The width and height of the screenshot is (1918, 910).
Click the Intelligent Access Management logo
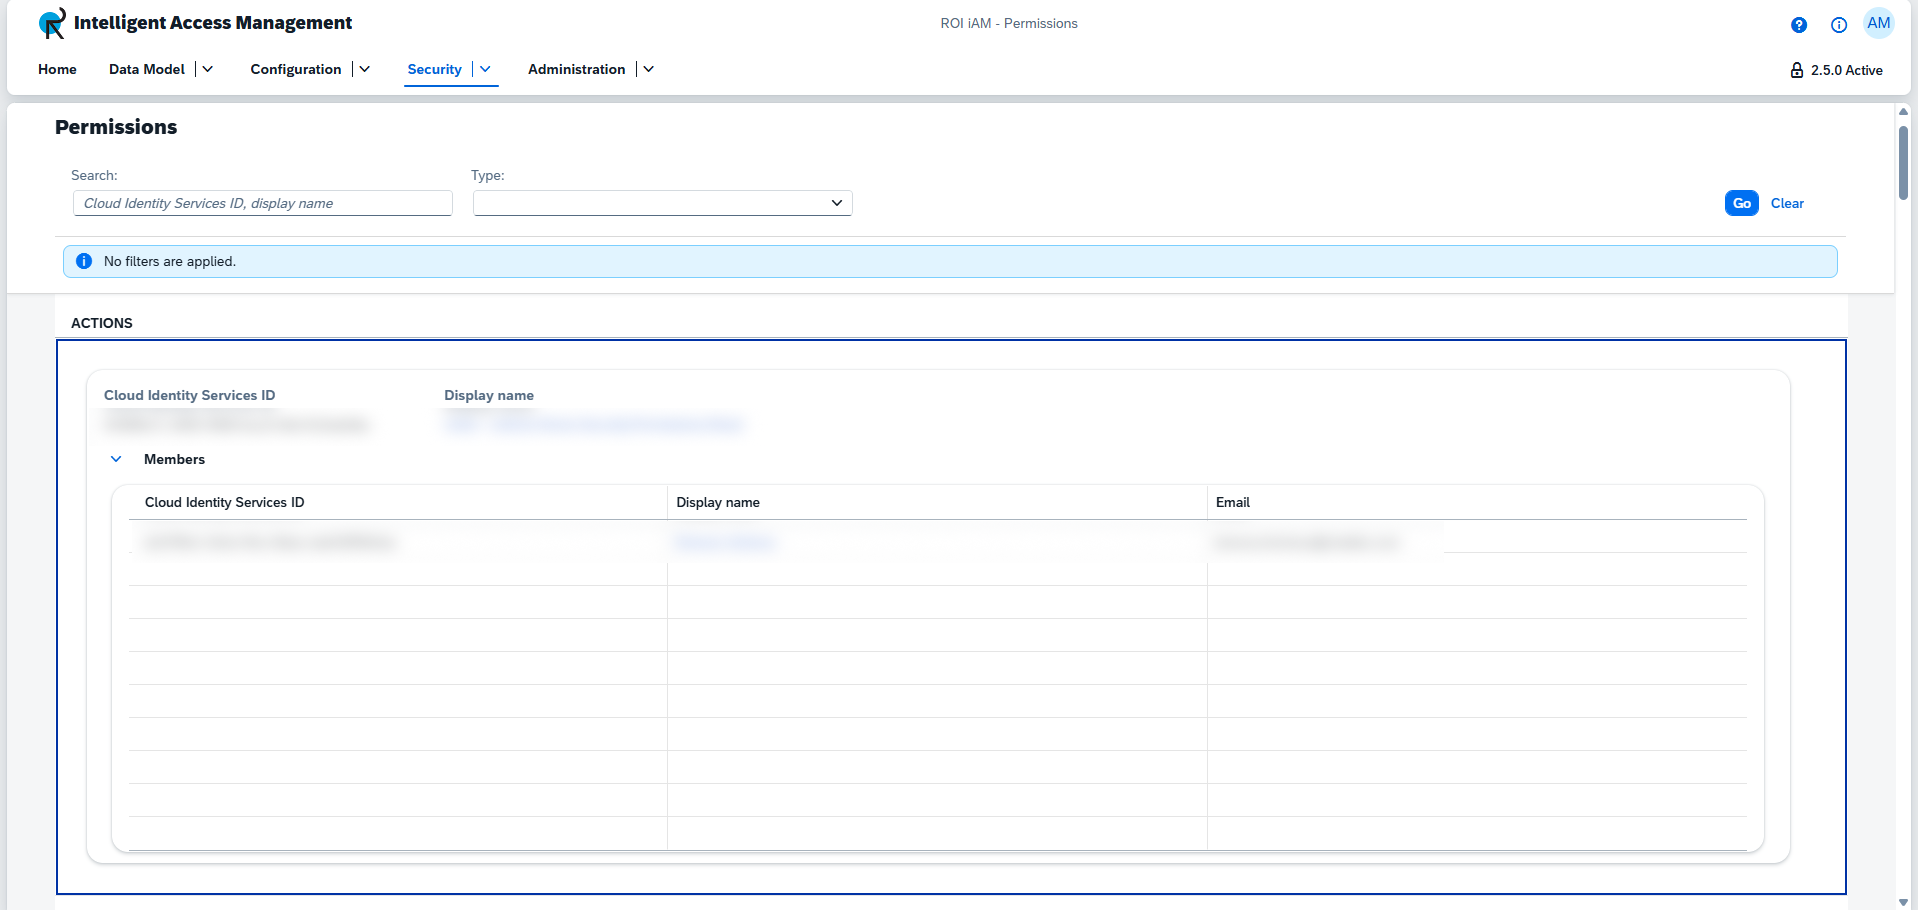tap(51, 23)
